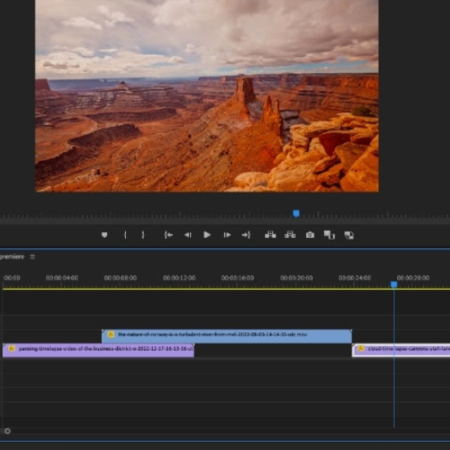This screenshot has height=450, width=450.
Task: Play the program monitor preview
Action: 207,235
